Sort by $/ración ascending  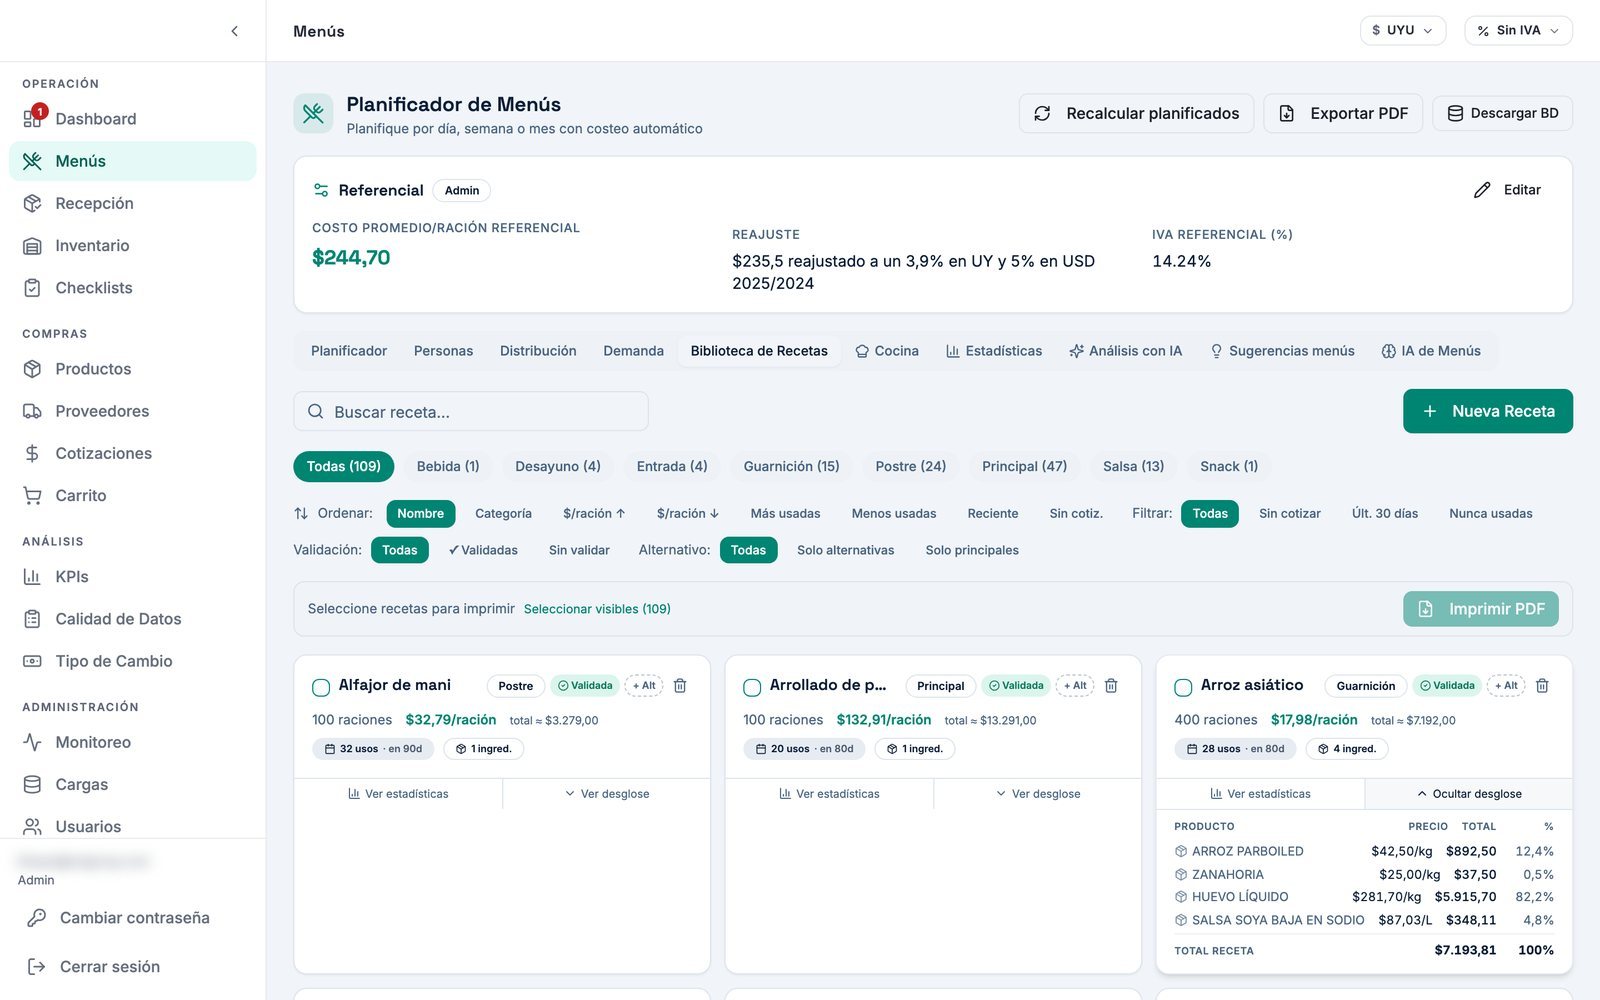[594, 513]
